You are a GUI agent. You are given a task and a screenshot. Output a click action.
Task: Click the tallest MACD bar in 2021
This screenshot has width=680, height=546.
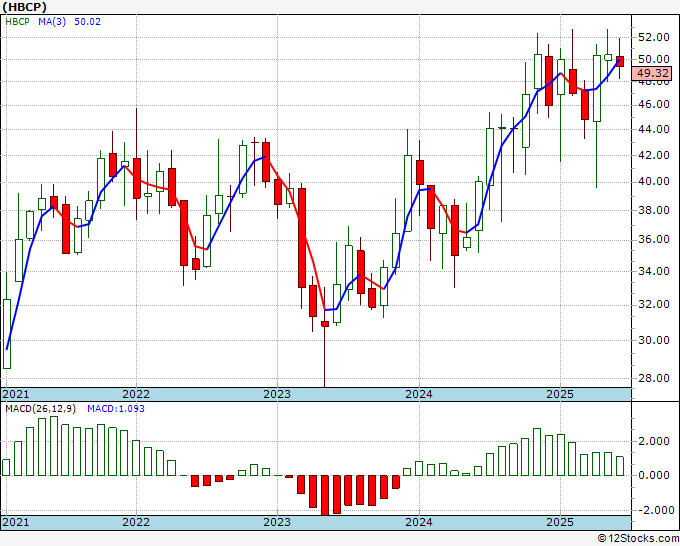click(x=54, y=446)
